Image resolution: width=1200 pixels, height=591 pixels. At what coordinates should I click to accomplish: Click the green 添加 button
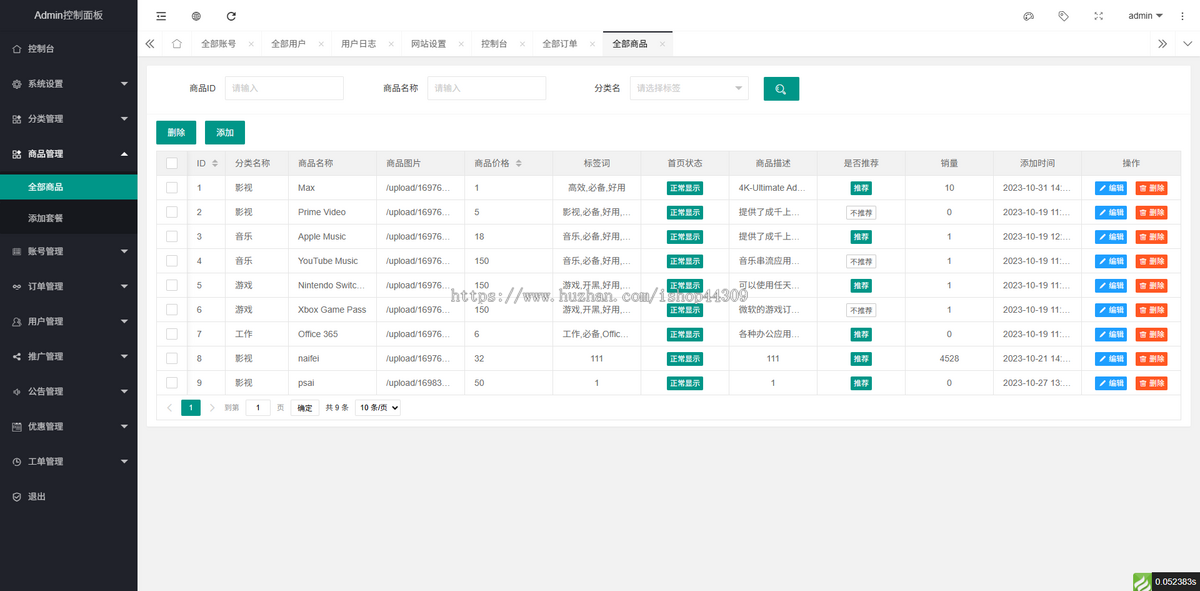[225, 132]
